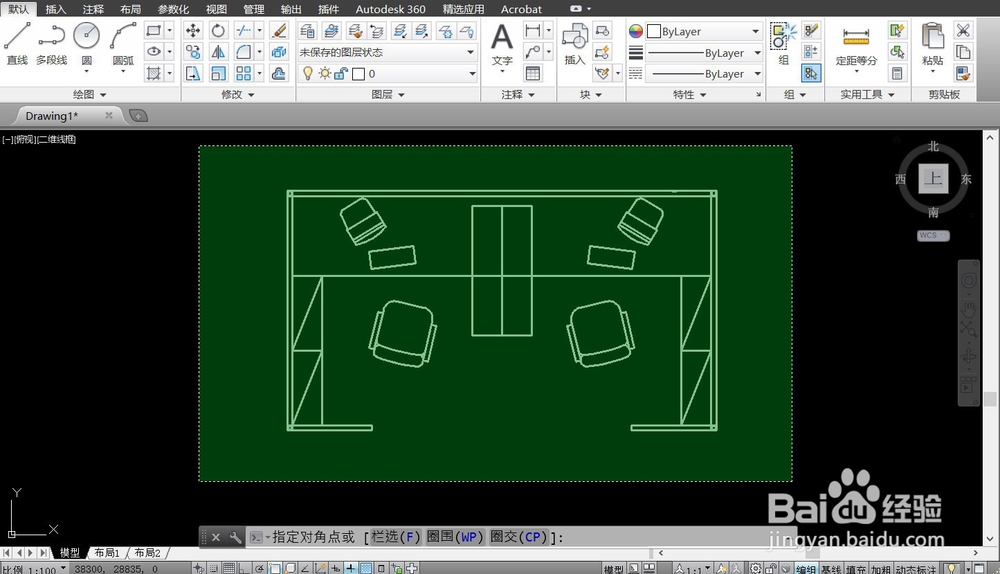Viewport: 1000px width, 574px height.
Task: Click the Rectangle draw tool icon
Action: coord(153,30)
